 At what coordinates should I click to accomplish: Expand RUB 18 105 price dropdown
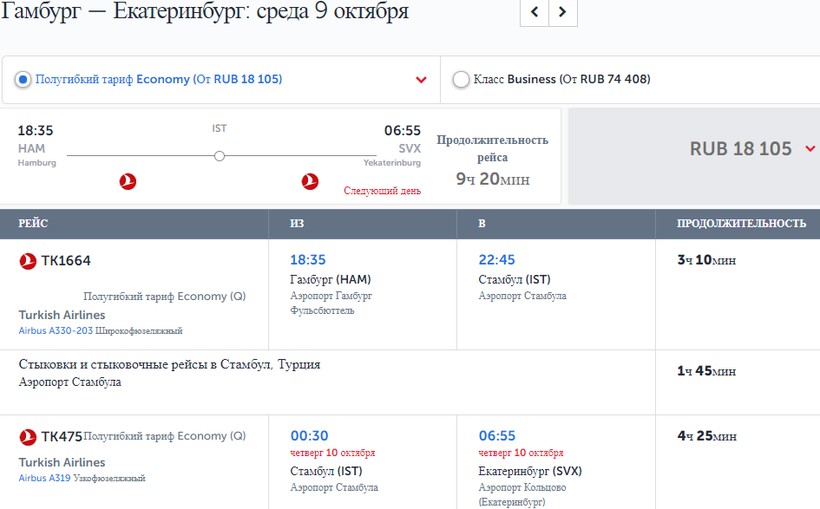(x=810, y=149)
